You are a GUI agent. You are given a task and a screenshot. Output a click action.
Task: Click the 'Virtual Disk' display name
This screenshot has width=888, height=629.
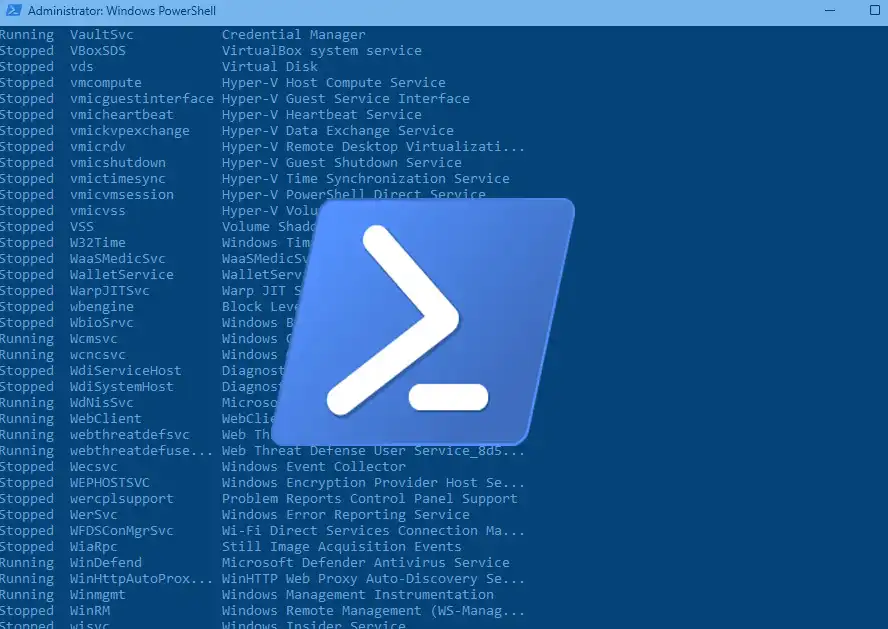(270, 66)
